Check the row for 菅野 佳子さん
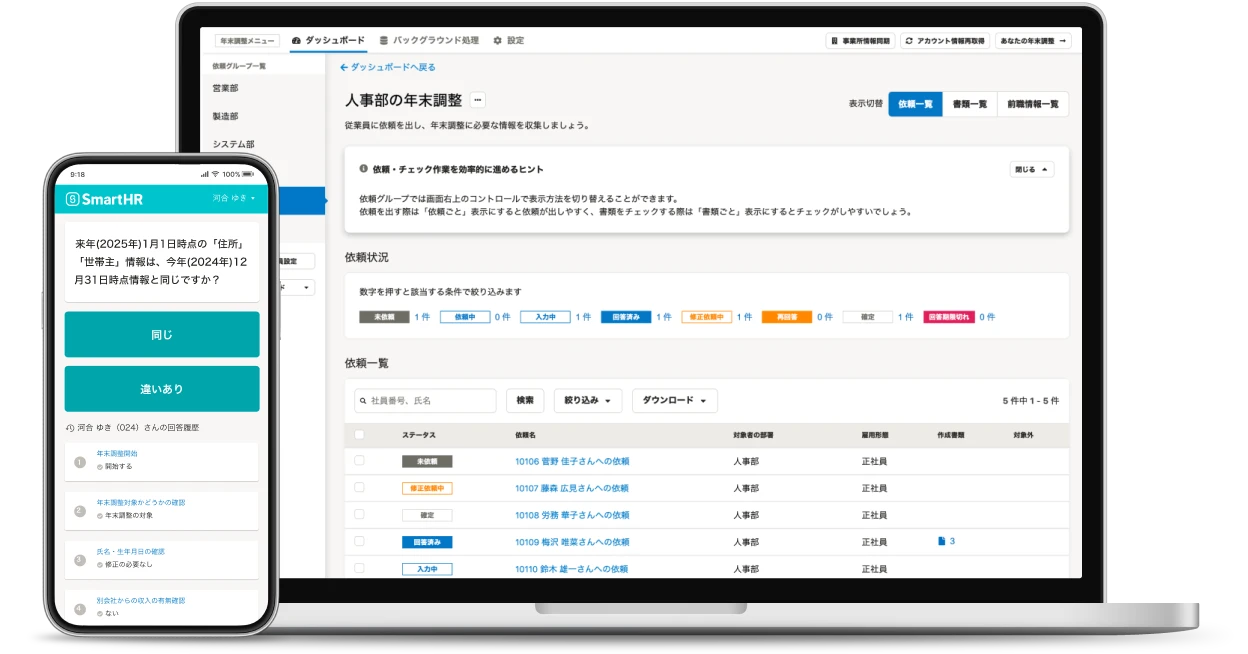Image resolution: width=1248 pixels, height=654 pixels. click(x=359, y=462)
